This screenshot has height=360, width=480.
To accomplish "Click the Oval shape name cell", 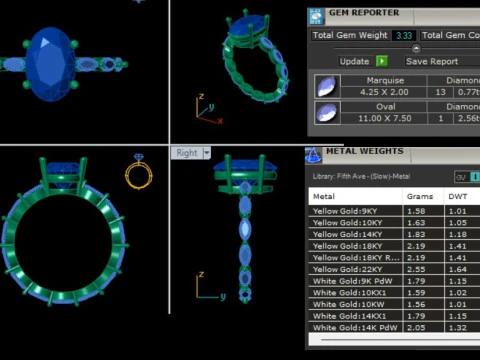I will [x=384, y=107].
